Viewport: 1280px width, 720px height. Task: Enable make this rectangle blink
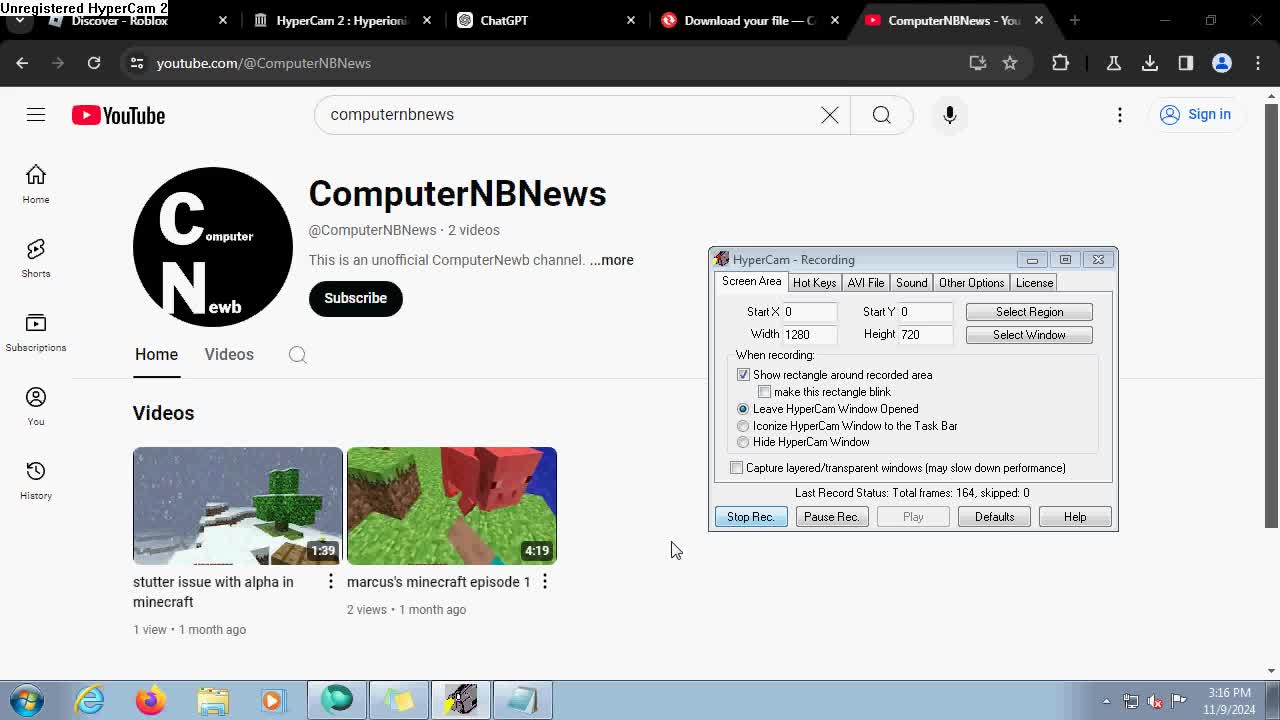[x=765, y=392]
